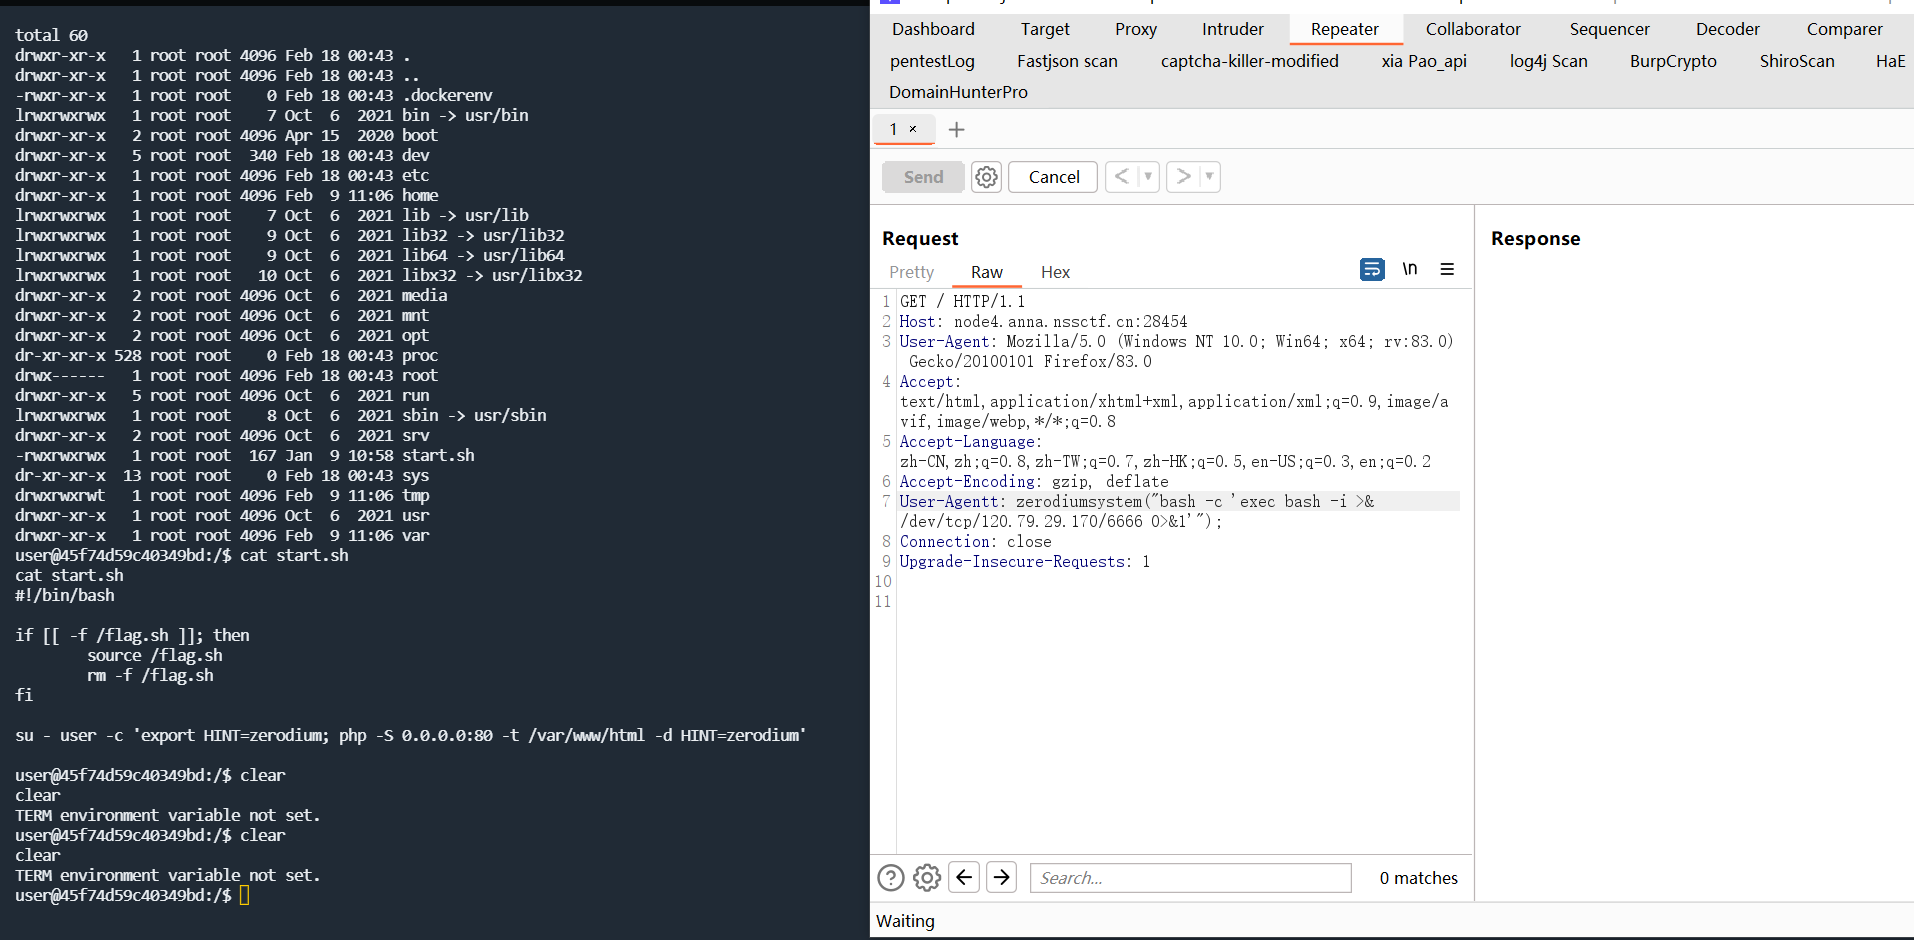Open the xia Pao_api tab
Image resolution: width=1914 pixels, height=940 pixels.
(1424, 61)
